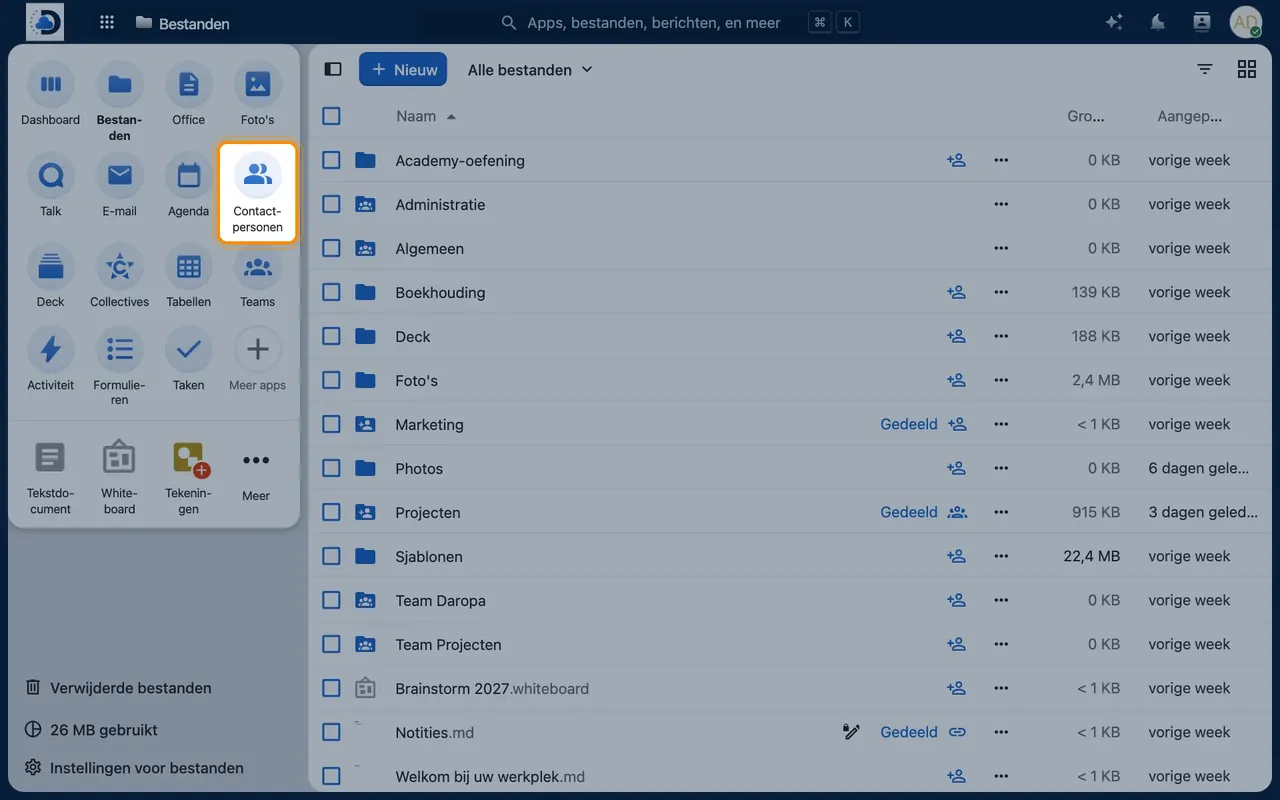The width and height of the screenshot is (1280, 800).
Task: Click Gedeeld label on Notities.md row
Action: pyautogui.click(x=909, y=732)
